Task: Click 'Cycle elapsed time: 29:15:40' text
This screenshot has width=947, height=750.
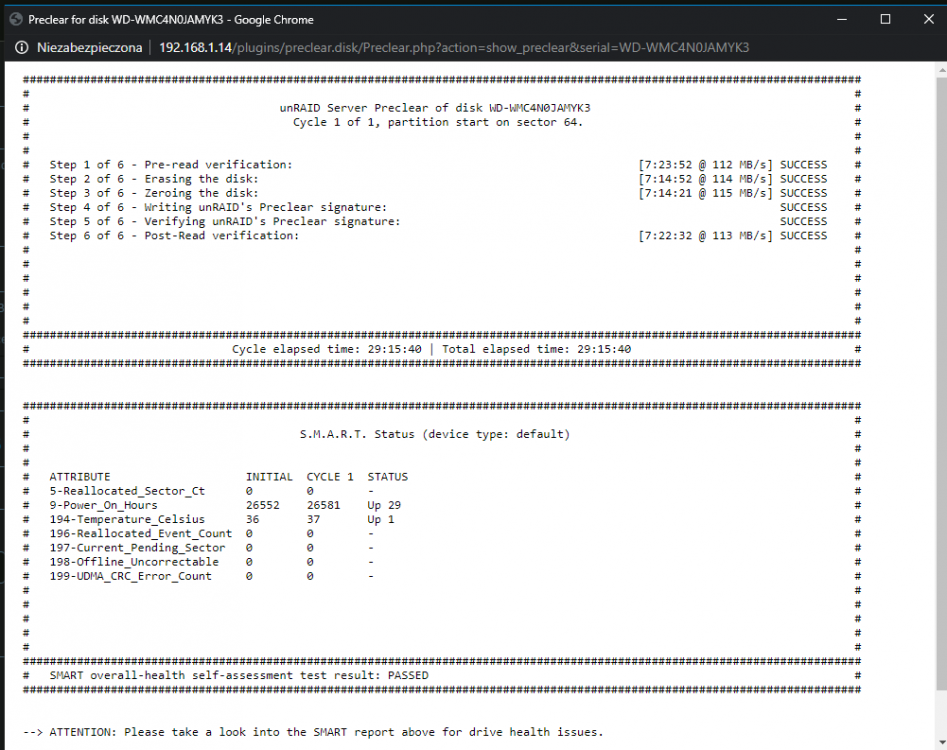Action: [x=327, y=349]
